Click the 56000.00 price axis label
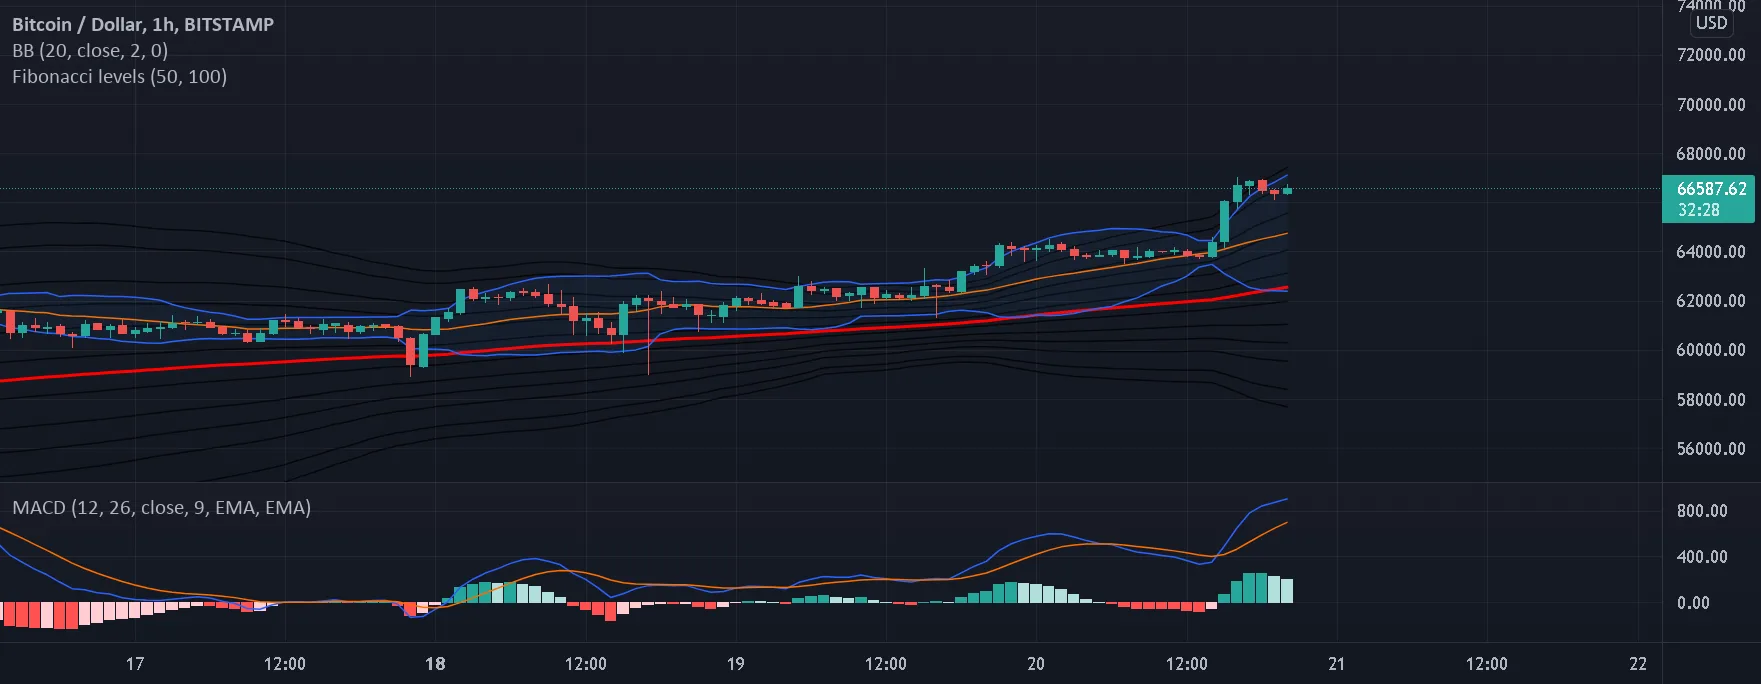The image size is (1761, 684). 1711,448
